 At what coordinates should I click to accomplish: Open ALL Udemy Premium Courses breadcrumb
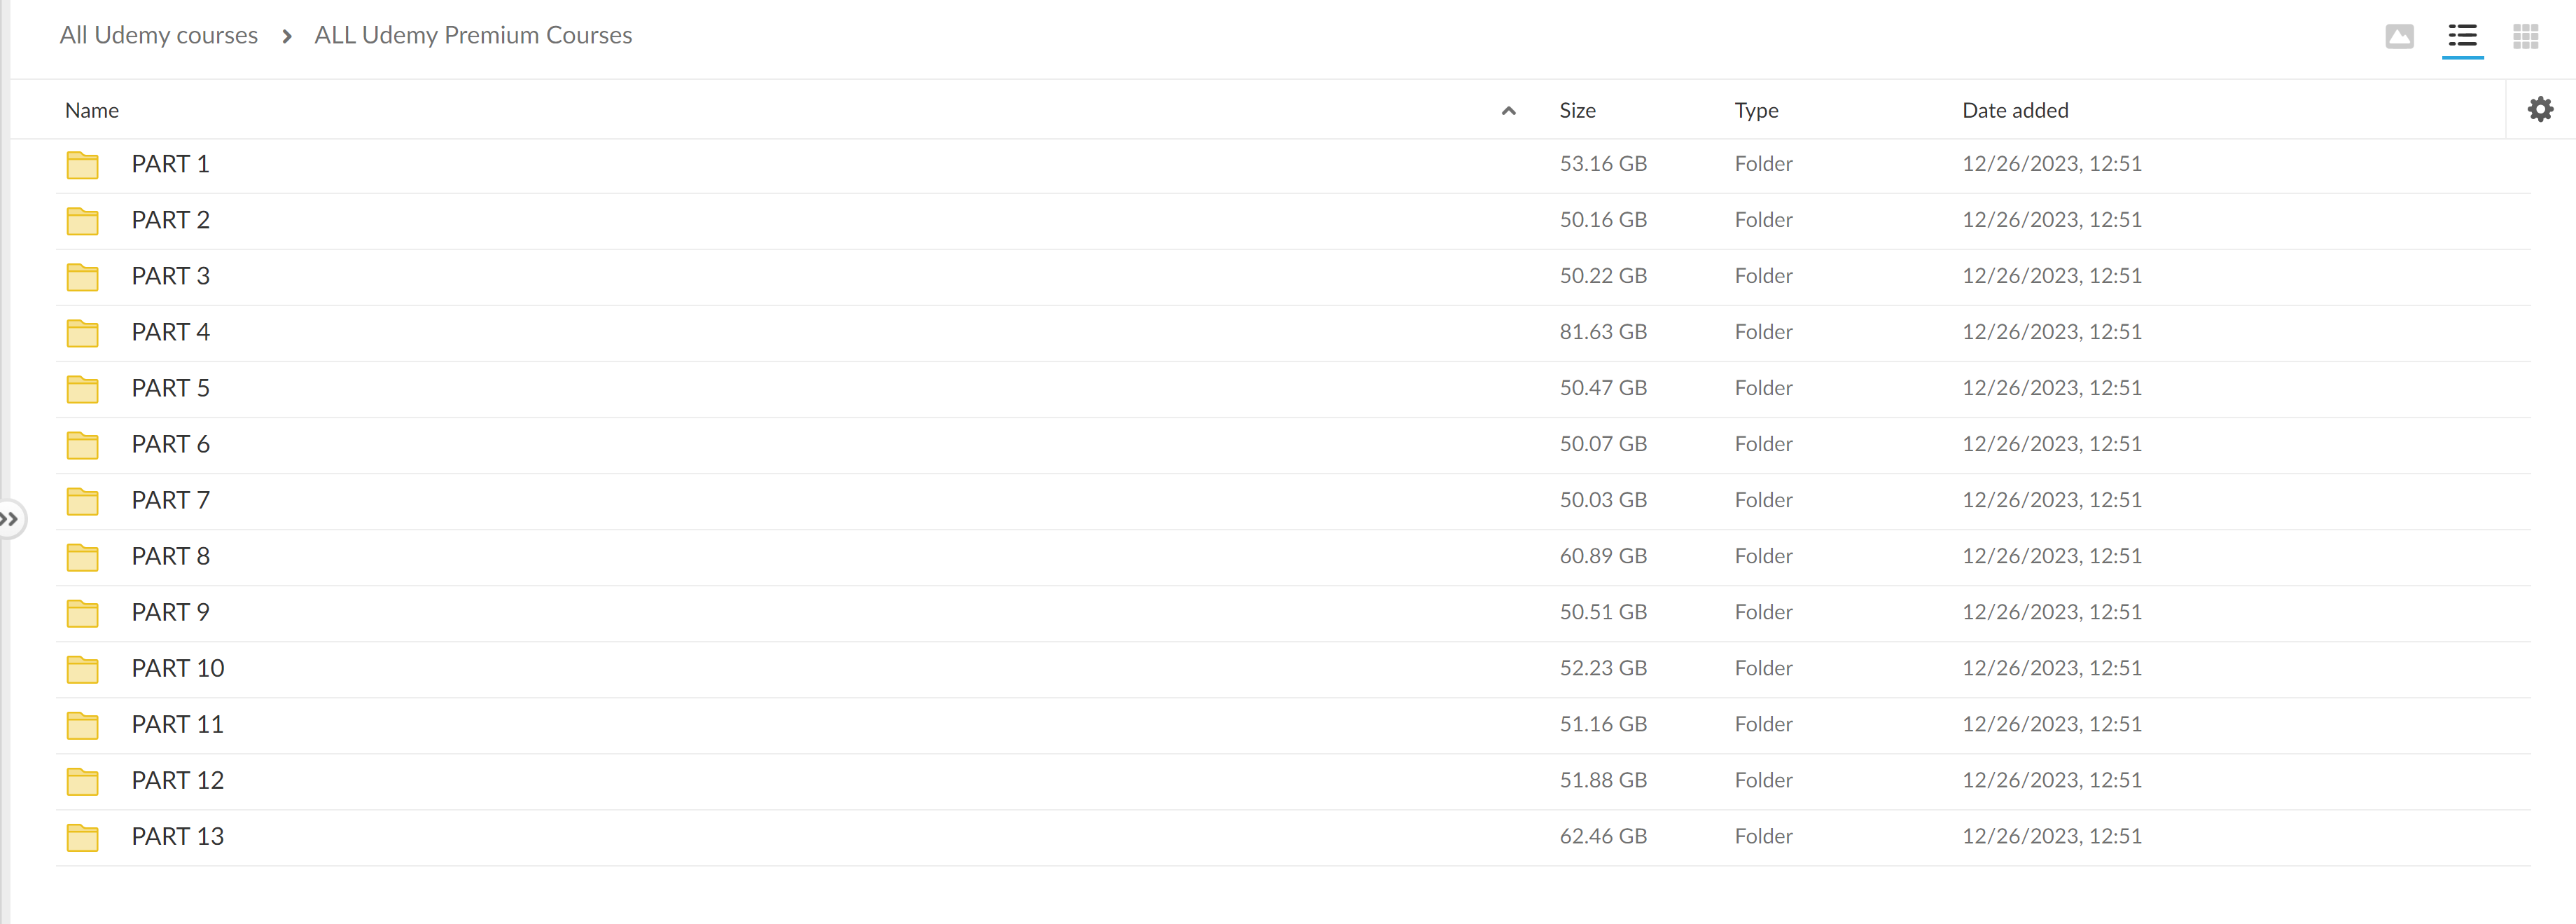click(473, 36)
